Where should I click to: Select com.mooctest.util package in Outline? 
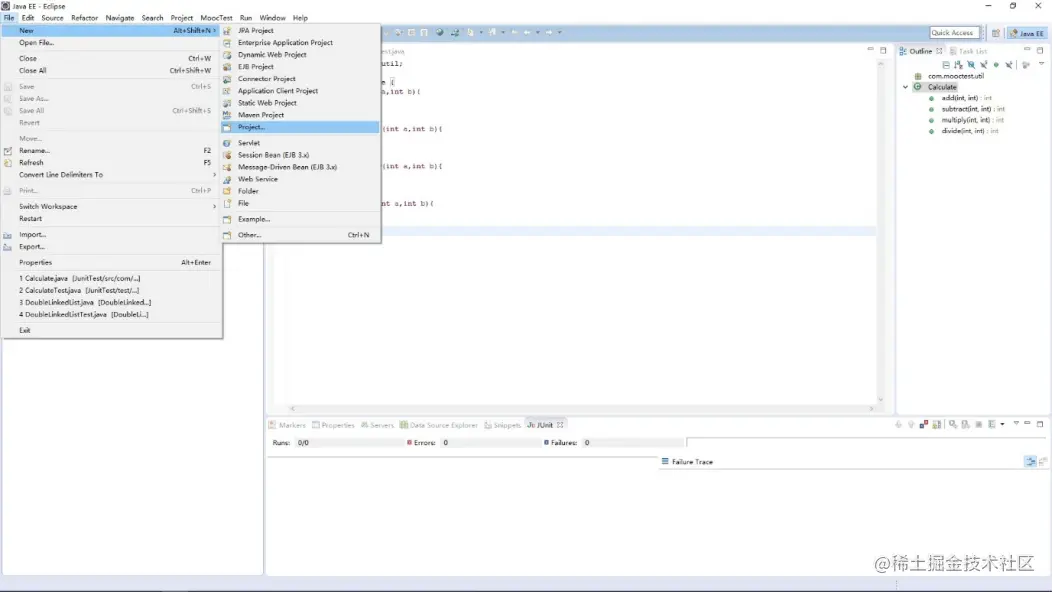pyautogui.click(x=956, y=77)
